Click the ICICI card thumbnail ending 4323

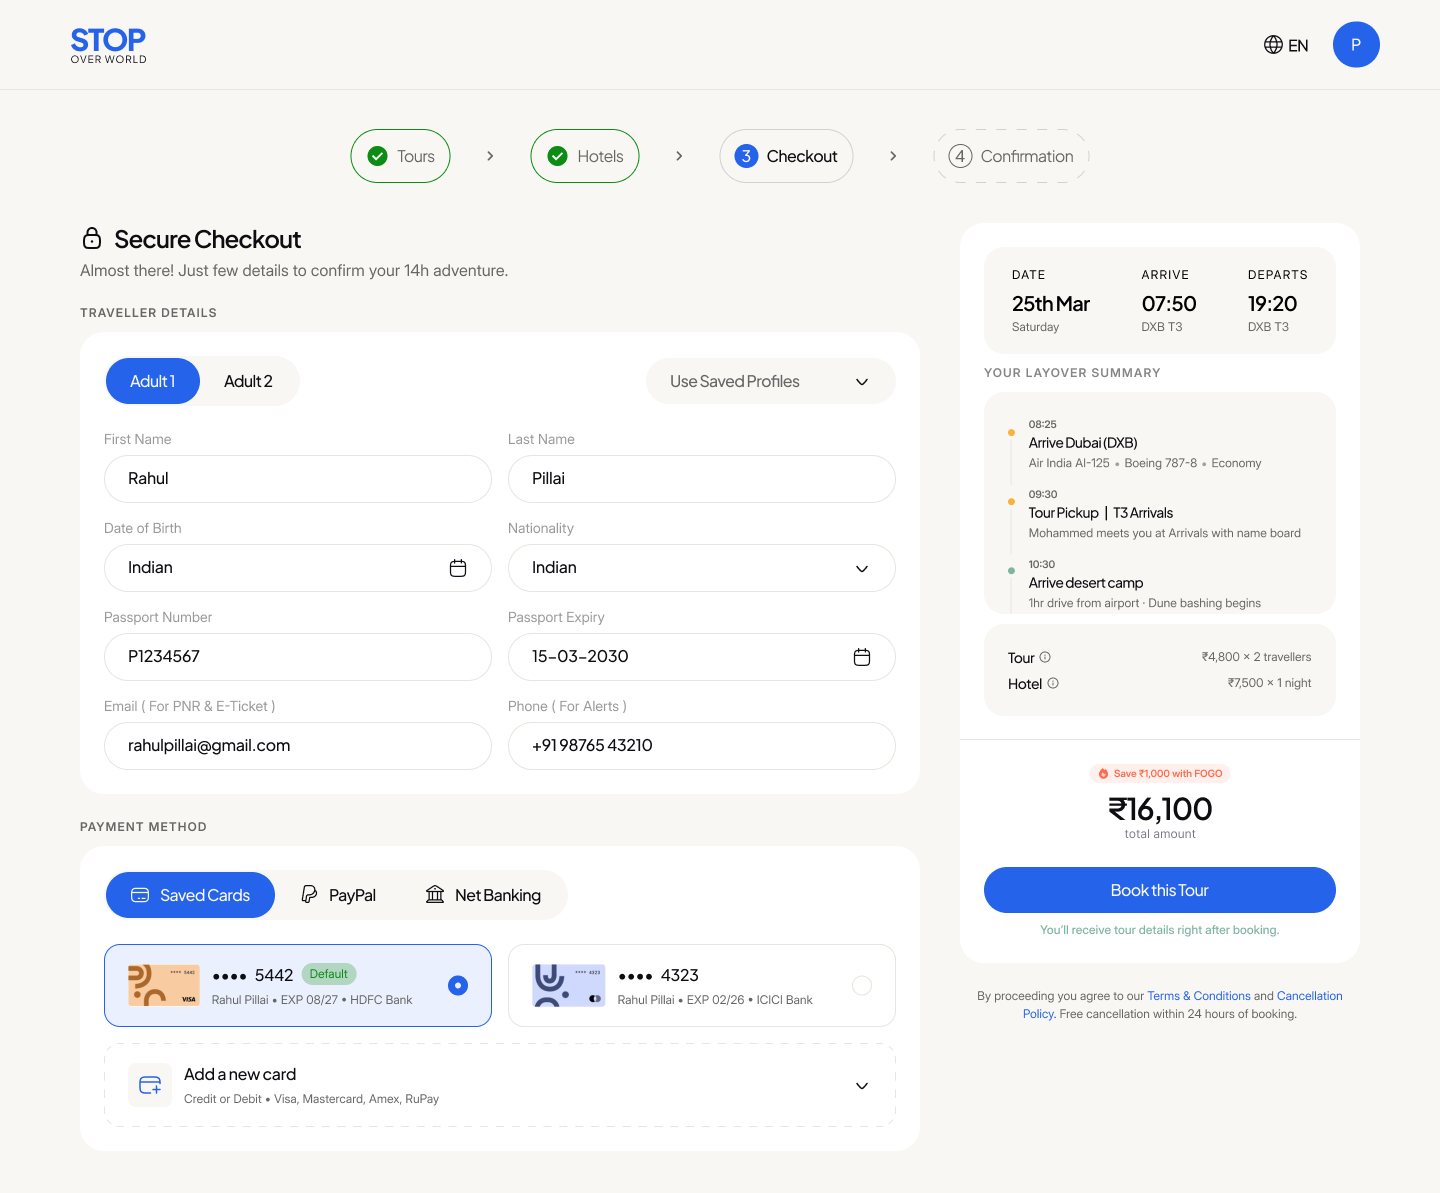click(x=569, y=985)
